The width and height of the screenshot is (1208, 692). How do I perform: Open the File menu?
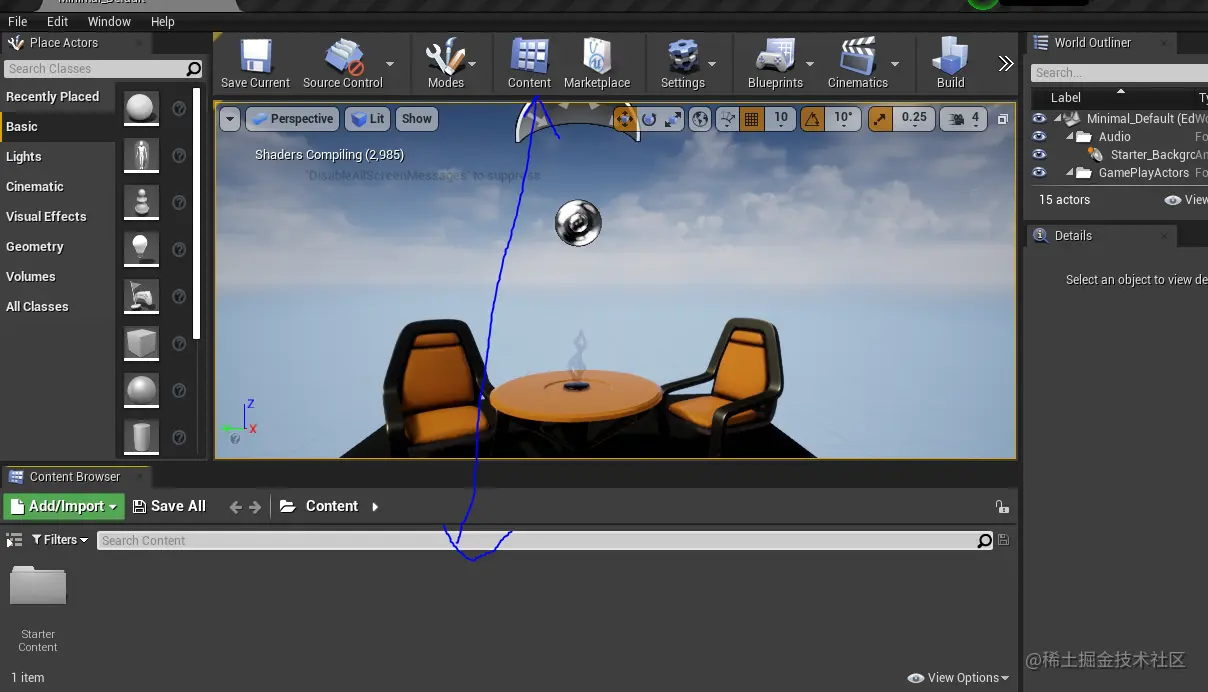(x=17, y=21)
